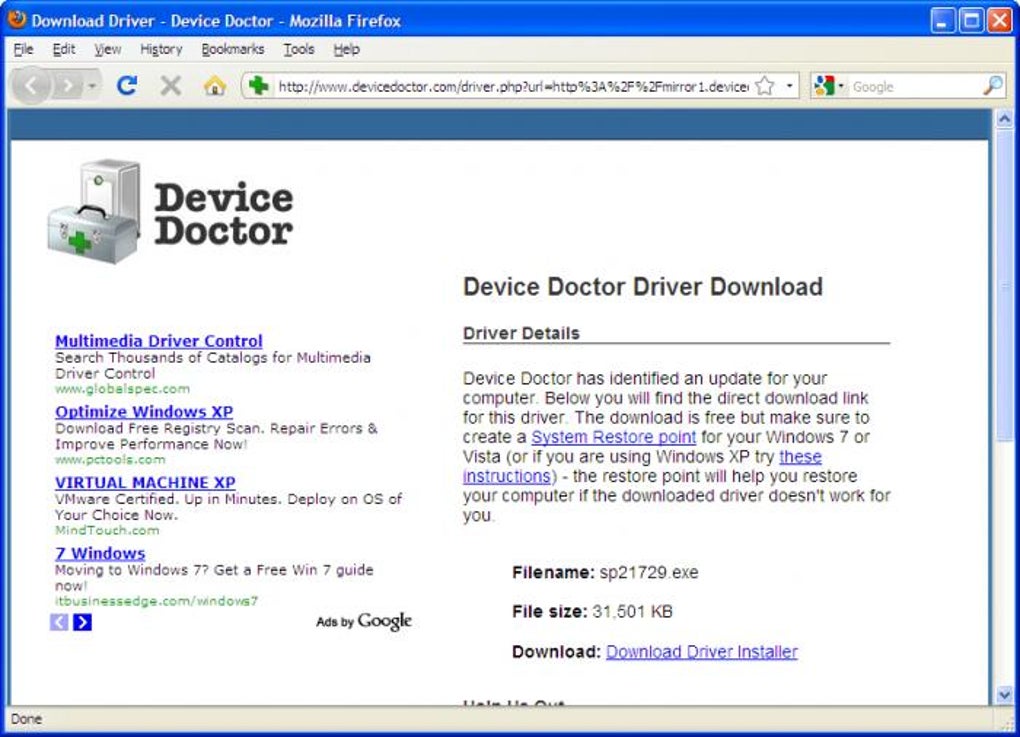This screenshot has width=1020, height=737.
Task: Click the Done status bar text
Action: pos(26,719)
